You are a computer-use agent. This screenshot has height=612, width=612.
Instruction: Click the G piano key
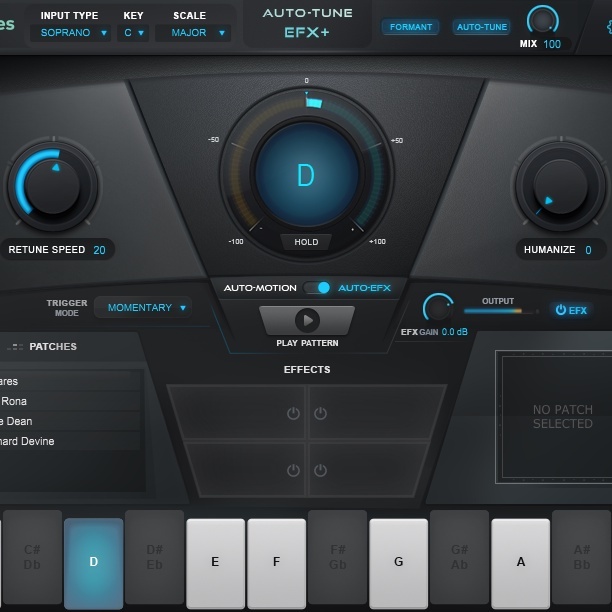399,563
